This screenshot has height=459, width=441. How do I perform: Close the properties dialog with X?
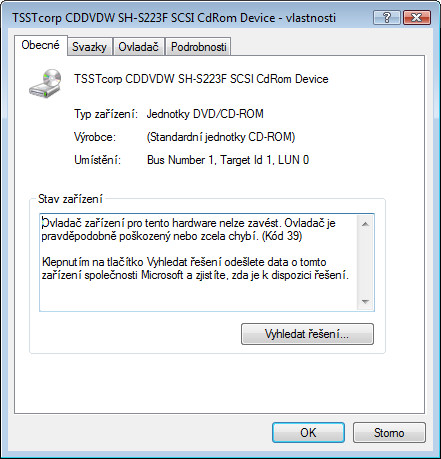tap(417, 17)
